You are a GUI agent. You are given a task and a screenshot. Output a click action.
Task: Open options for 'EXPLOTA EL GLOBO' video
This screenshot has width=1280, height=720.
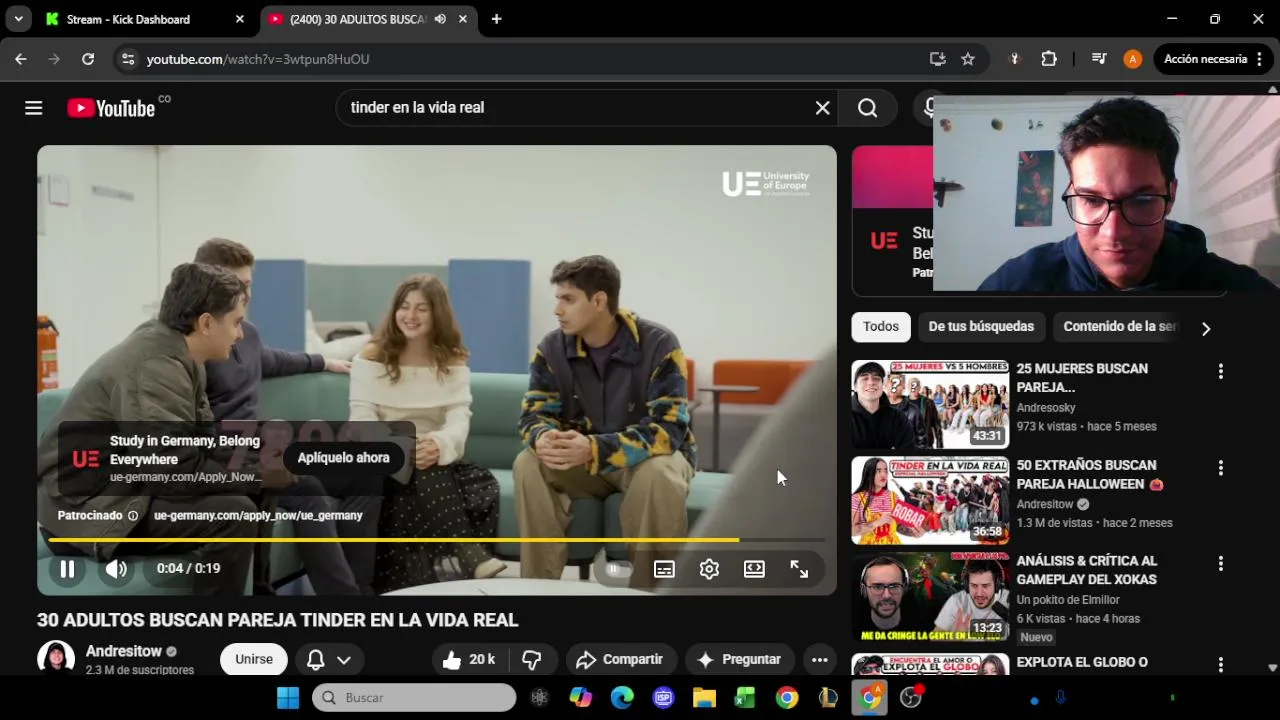1220,664
